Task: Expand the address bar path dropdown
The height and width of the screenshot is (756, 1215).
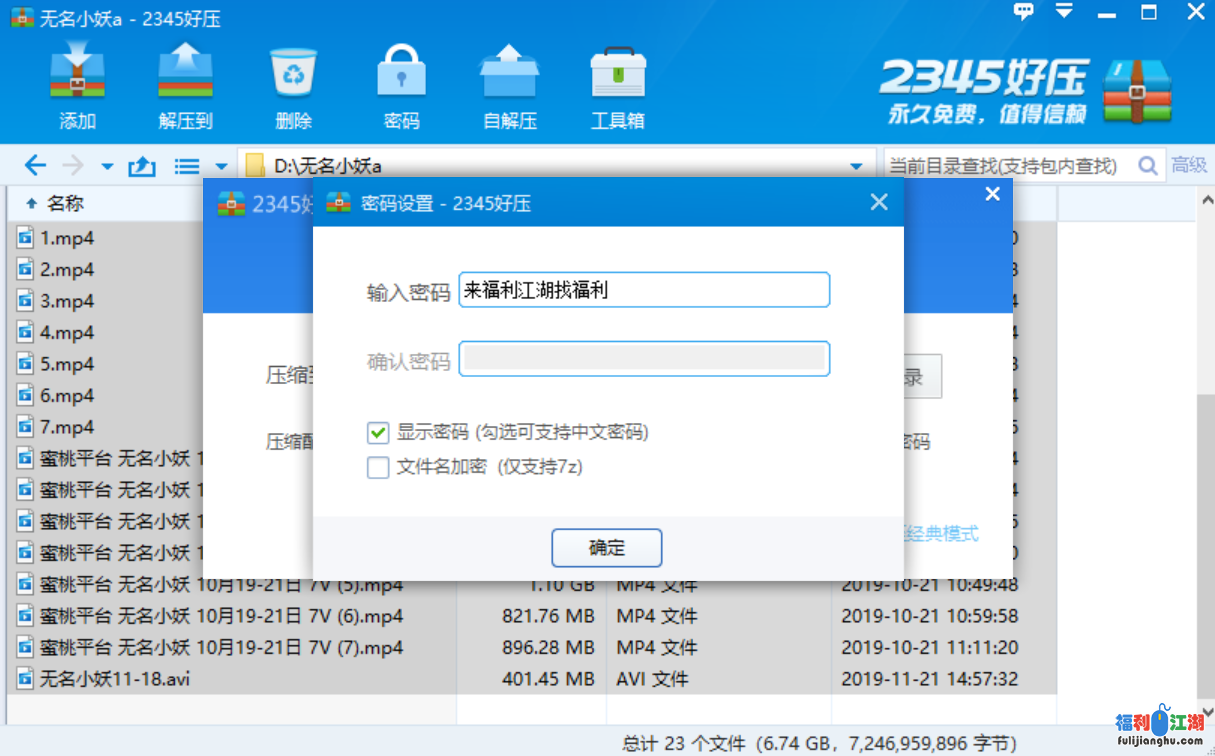Action: tap(856, 166)
